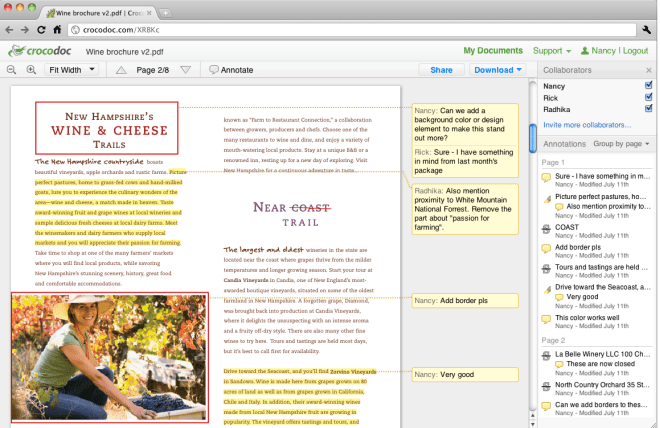The width and height of the screenshot is (660, 428).
Task: Select 'Very good' reply in annotations list
Action: coord(582,297)
